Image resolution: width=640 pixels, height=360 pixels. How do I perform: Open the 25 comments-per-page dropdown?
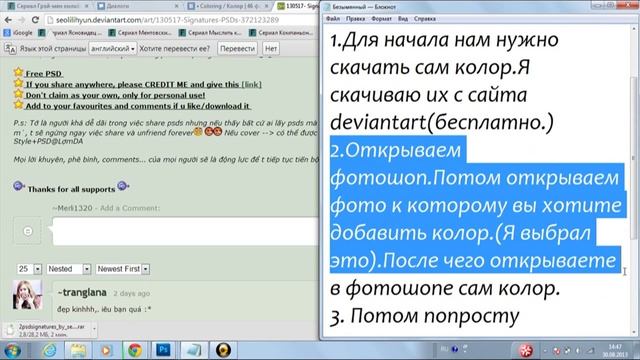click(29, 269)
